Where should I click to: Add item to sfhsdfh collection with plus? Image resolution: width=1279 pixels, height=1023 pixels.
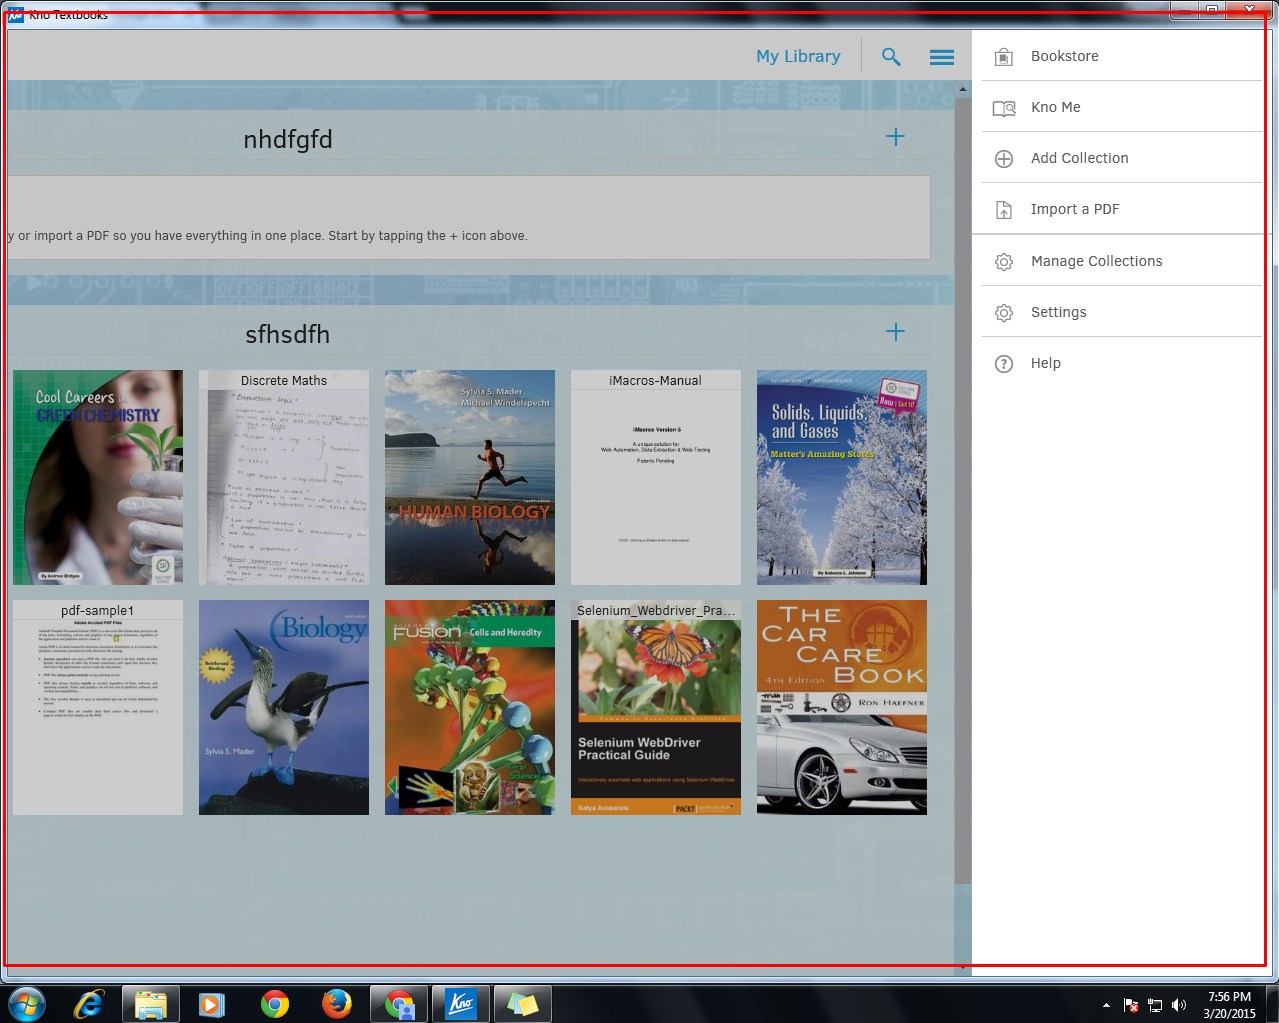pyautogui.click(x=895, y=332)
